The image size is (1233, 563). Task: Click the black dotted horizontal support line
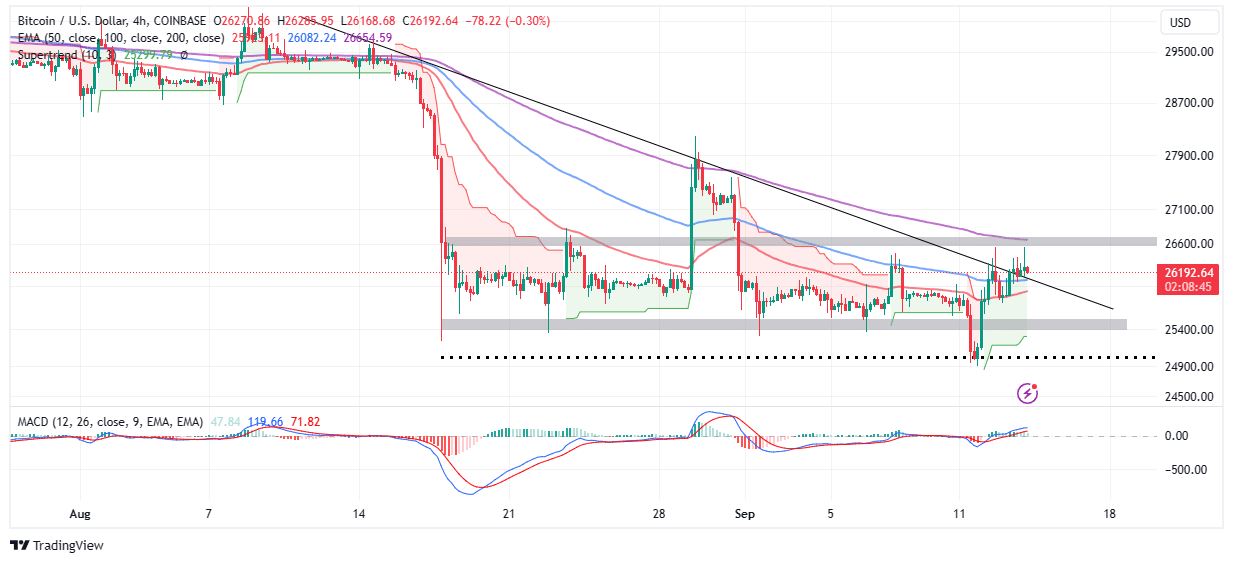pyautogui.click(x=700, y=357)
